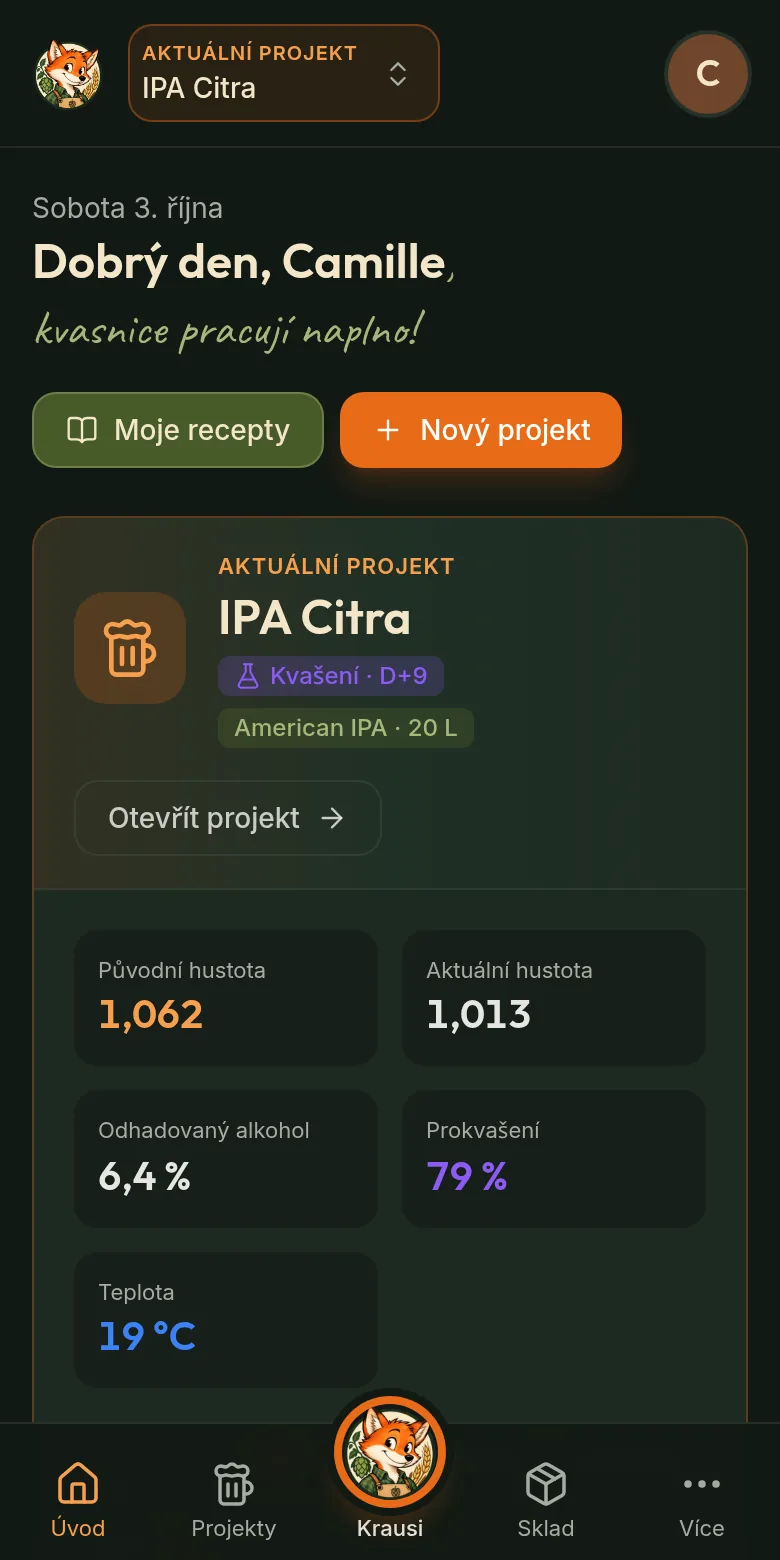Open the Aktuální projekt selector dropdown
This screenshot has height=1560, width=780.
pyautogui.click(x=284, y=73)
